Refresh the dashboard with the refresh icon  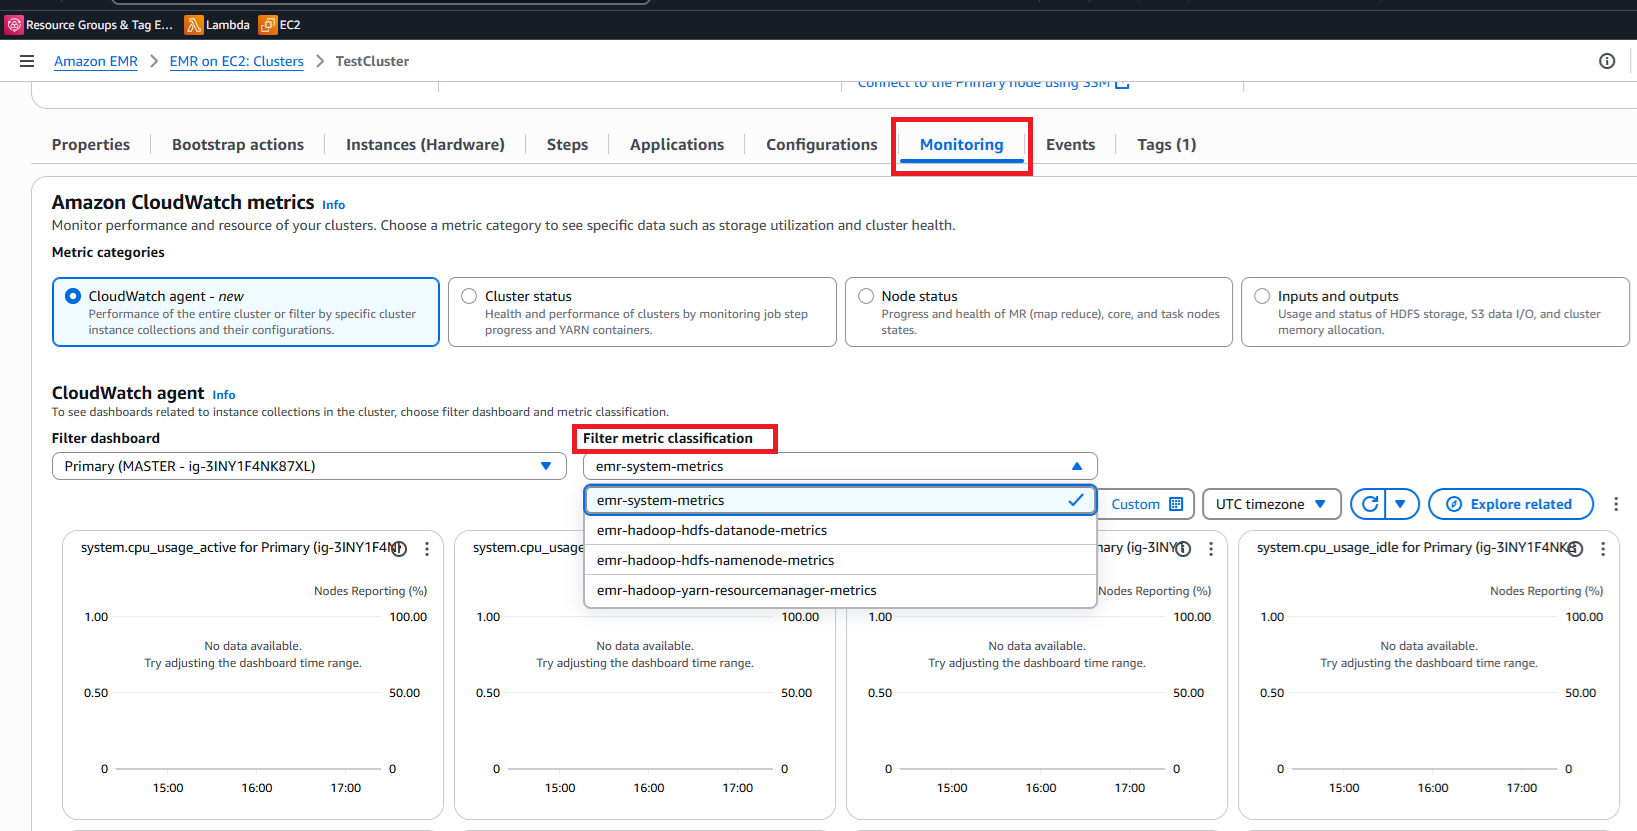(1370, 504)
